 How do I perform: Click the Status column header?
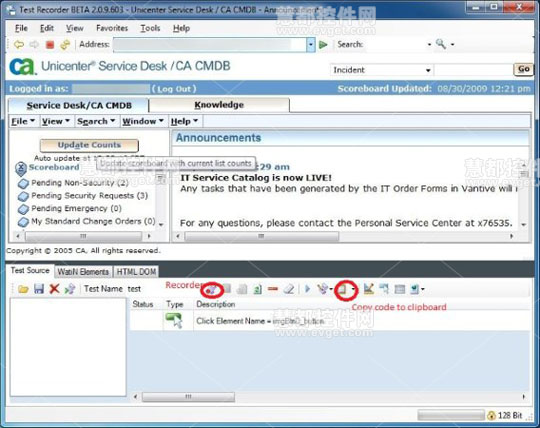click(x=143, y=304)
